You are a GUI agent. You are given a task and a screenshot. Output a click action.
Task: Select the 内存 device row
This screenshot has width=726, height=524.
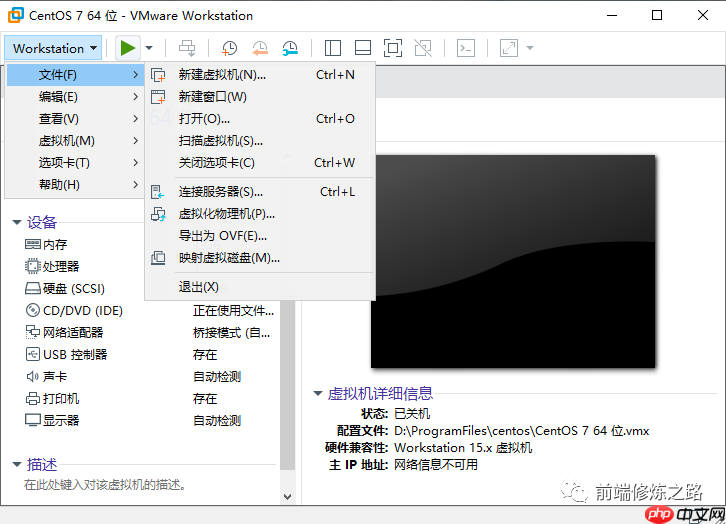pyautogui.click(x=151, y=244)
